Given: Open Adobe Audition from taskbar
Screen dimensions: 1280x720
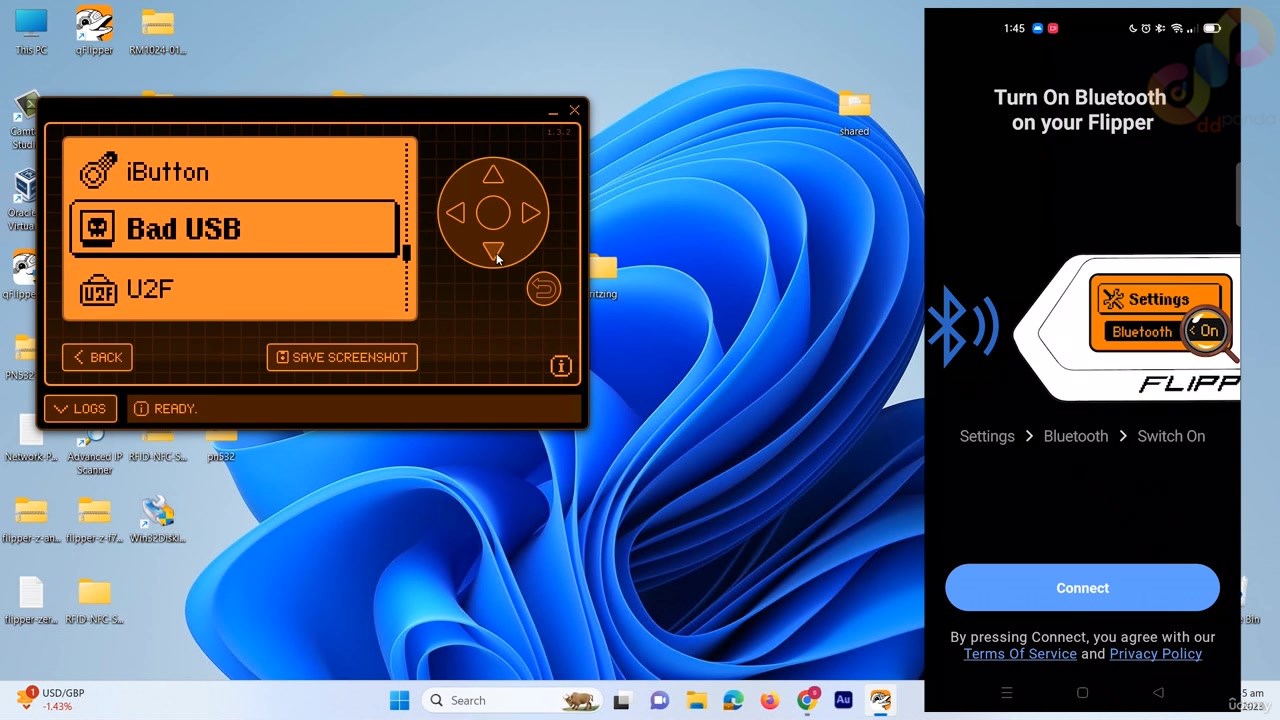Looking at the screenshot, I should (843, 700).
